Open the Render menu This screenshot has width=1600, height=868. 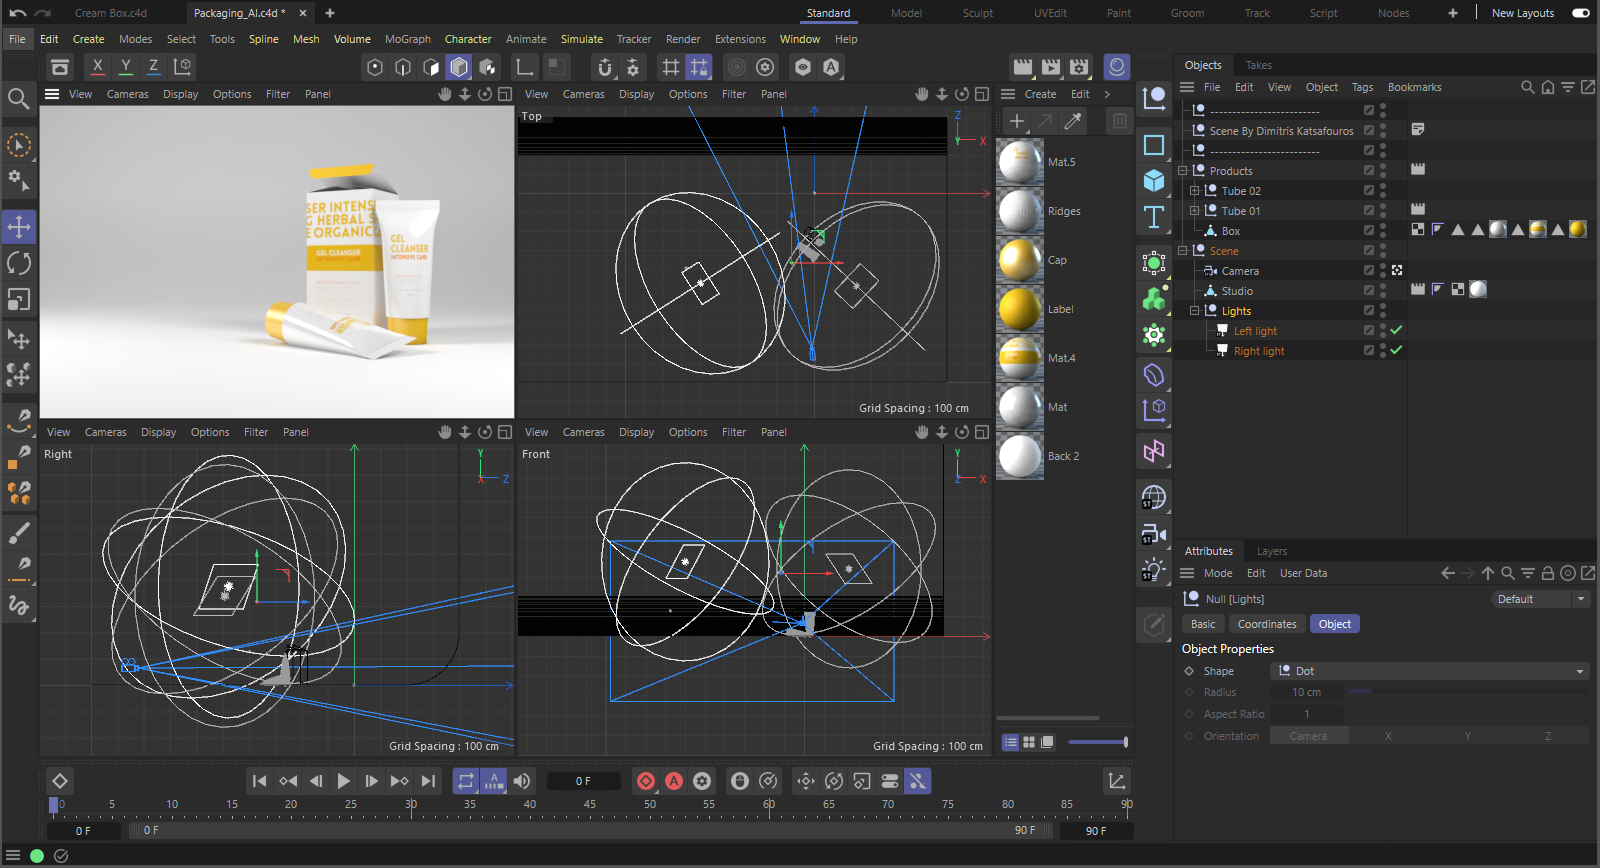(683, 39)
